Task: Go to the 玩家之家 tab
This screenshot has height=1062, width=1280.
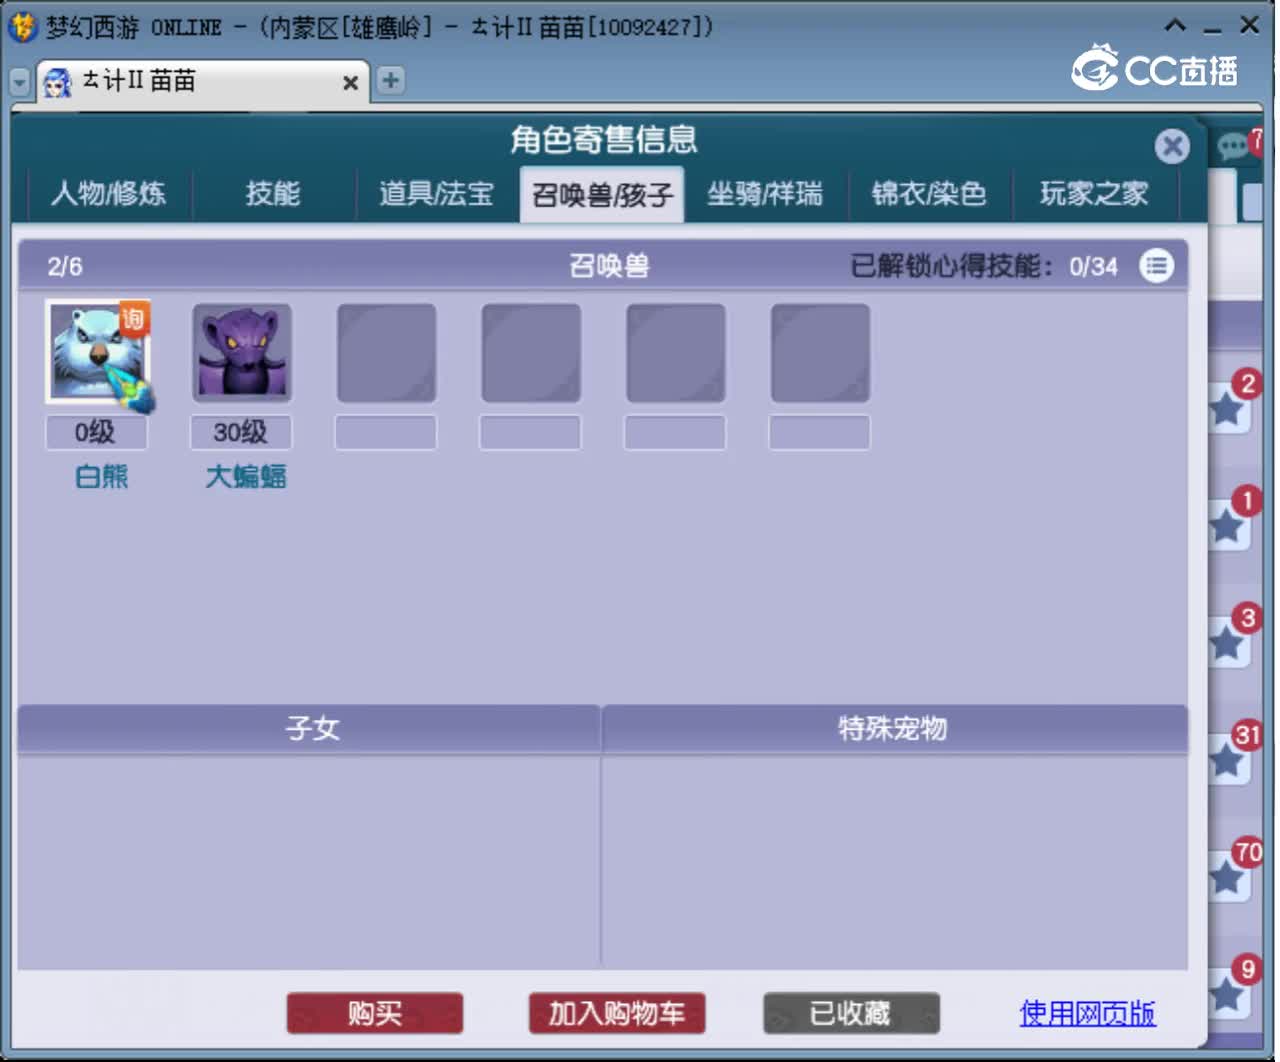Action: 1094,193
